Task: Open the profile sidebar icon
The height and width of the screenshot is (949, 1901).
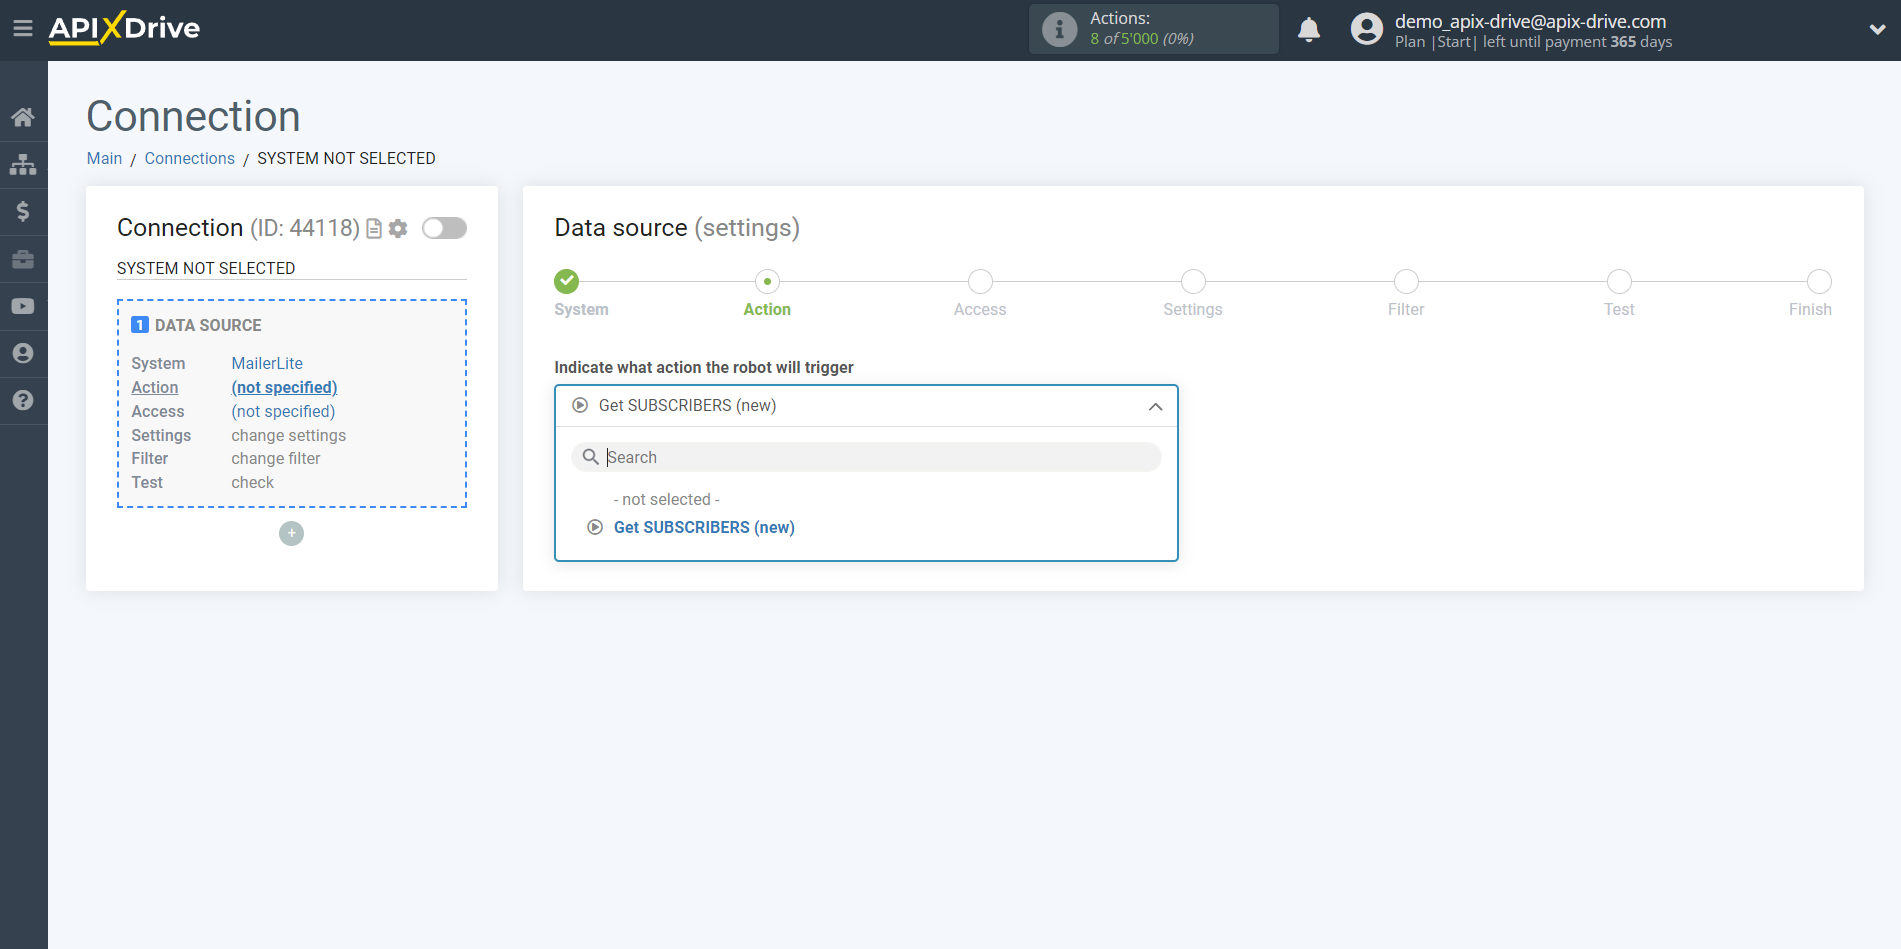Action: click(23, 353)
